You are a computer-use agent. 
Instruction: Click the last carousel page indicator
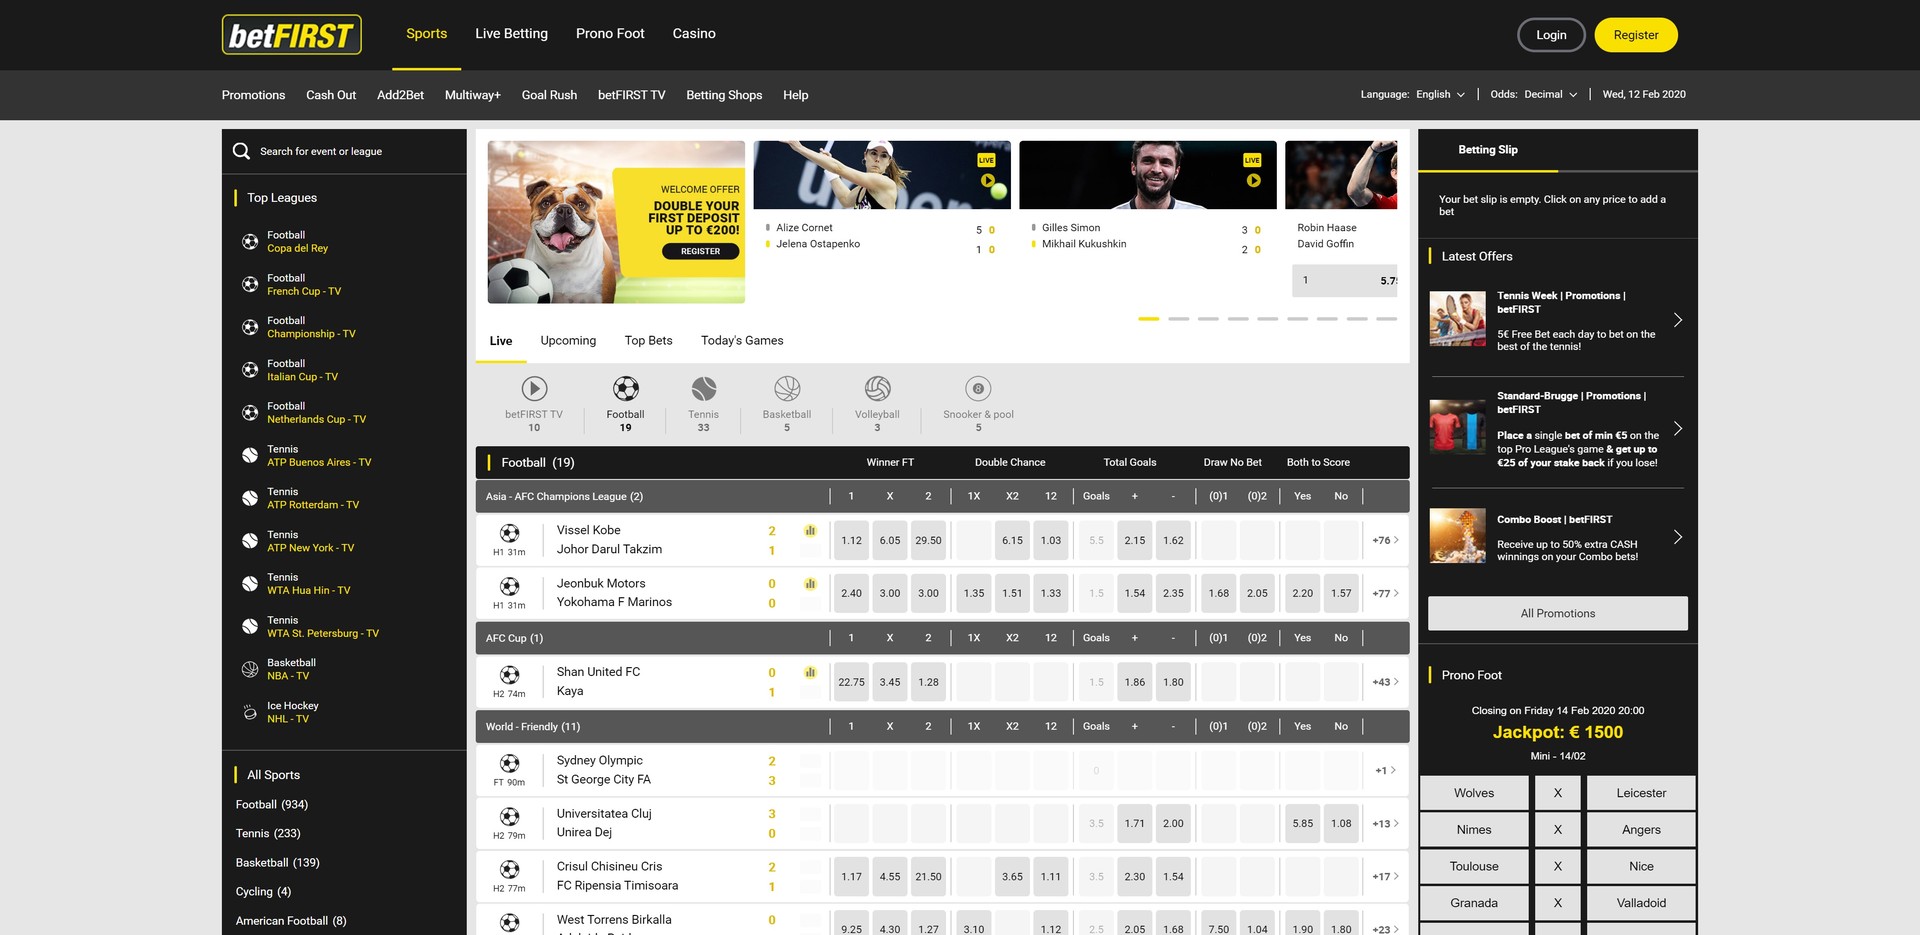pos(1386,319)
